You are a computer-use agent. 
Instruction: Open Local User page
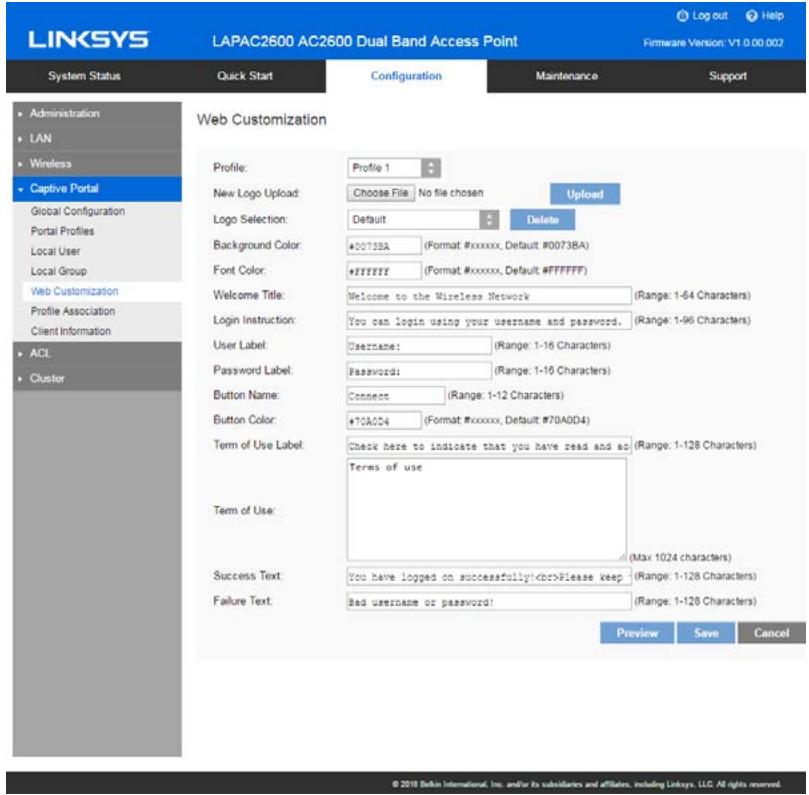55,251
